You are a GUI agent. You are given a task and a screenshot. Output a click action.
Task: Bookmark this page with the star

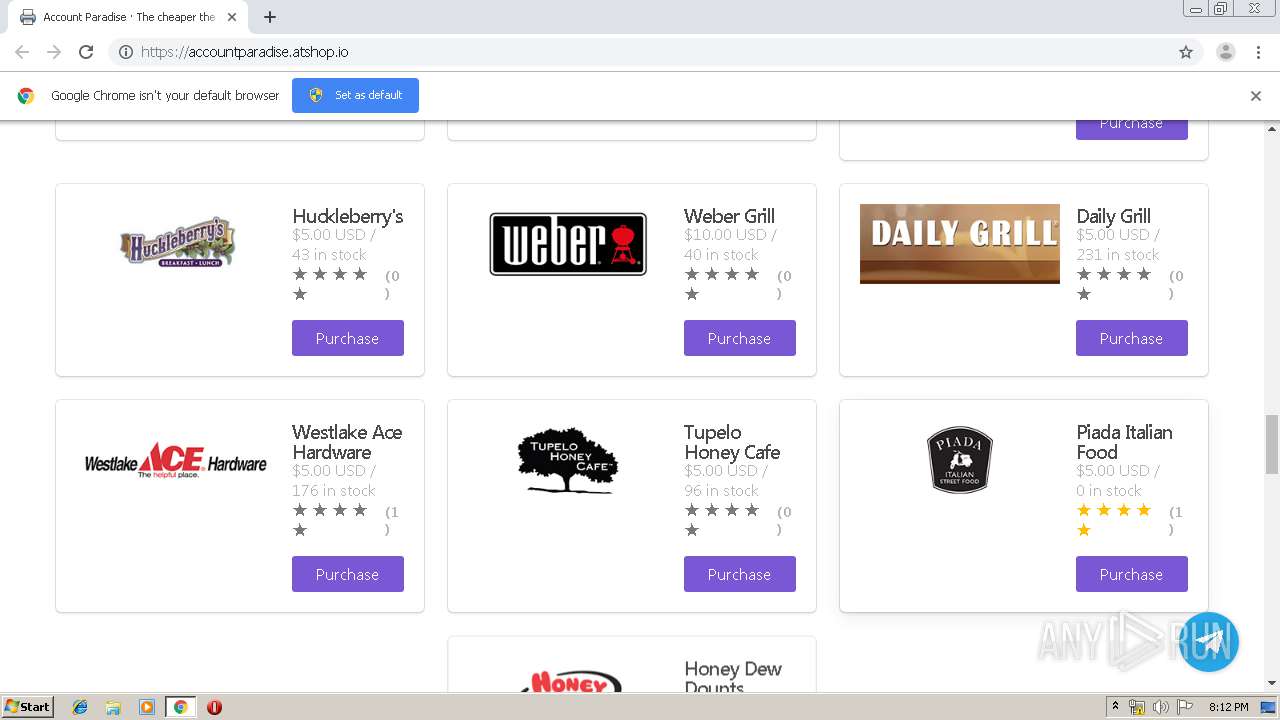(1186, 52)
